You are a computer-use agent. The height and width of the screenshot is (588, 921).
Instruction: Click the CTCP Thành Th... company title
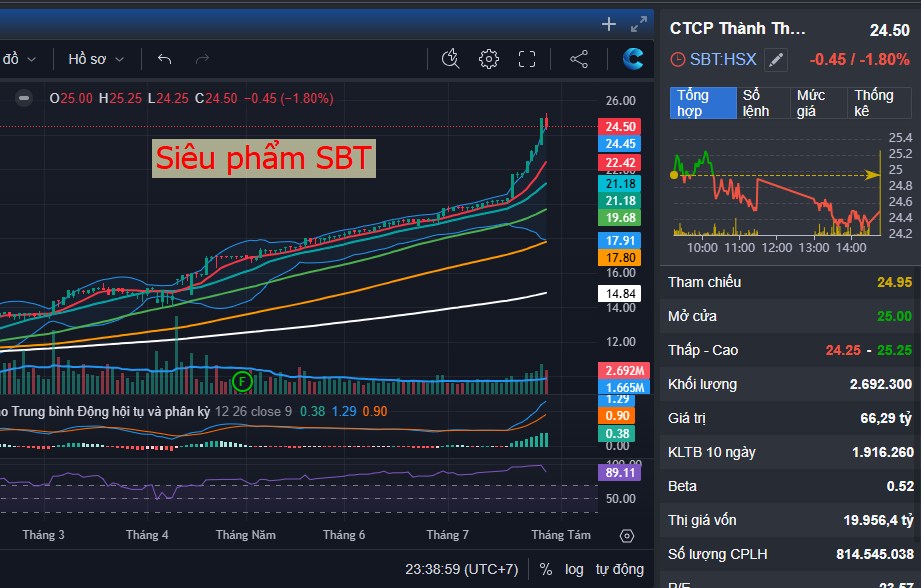(738, 28)
